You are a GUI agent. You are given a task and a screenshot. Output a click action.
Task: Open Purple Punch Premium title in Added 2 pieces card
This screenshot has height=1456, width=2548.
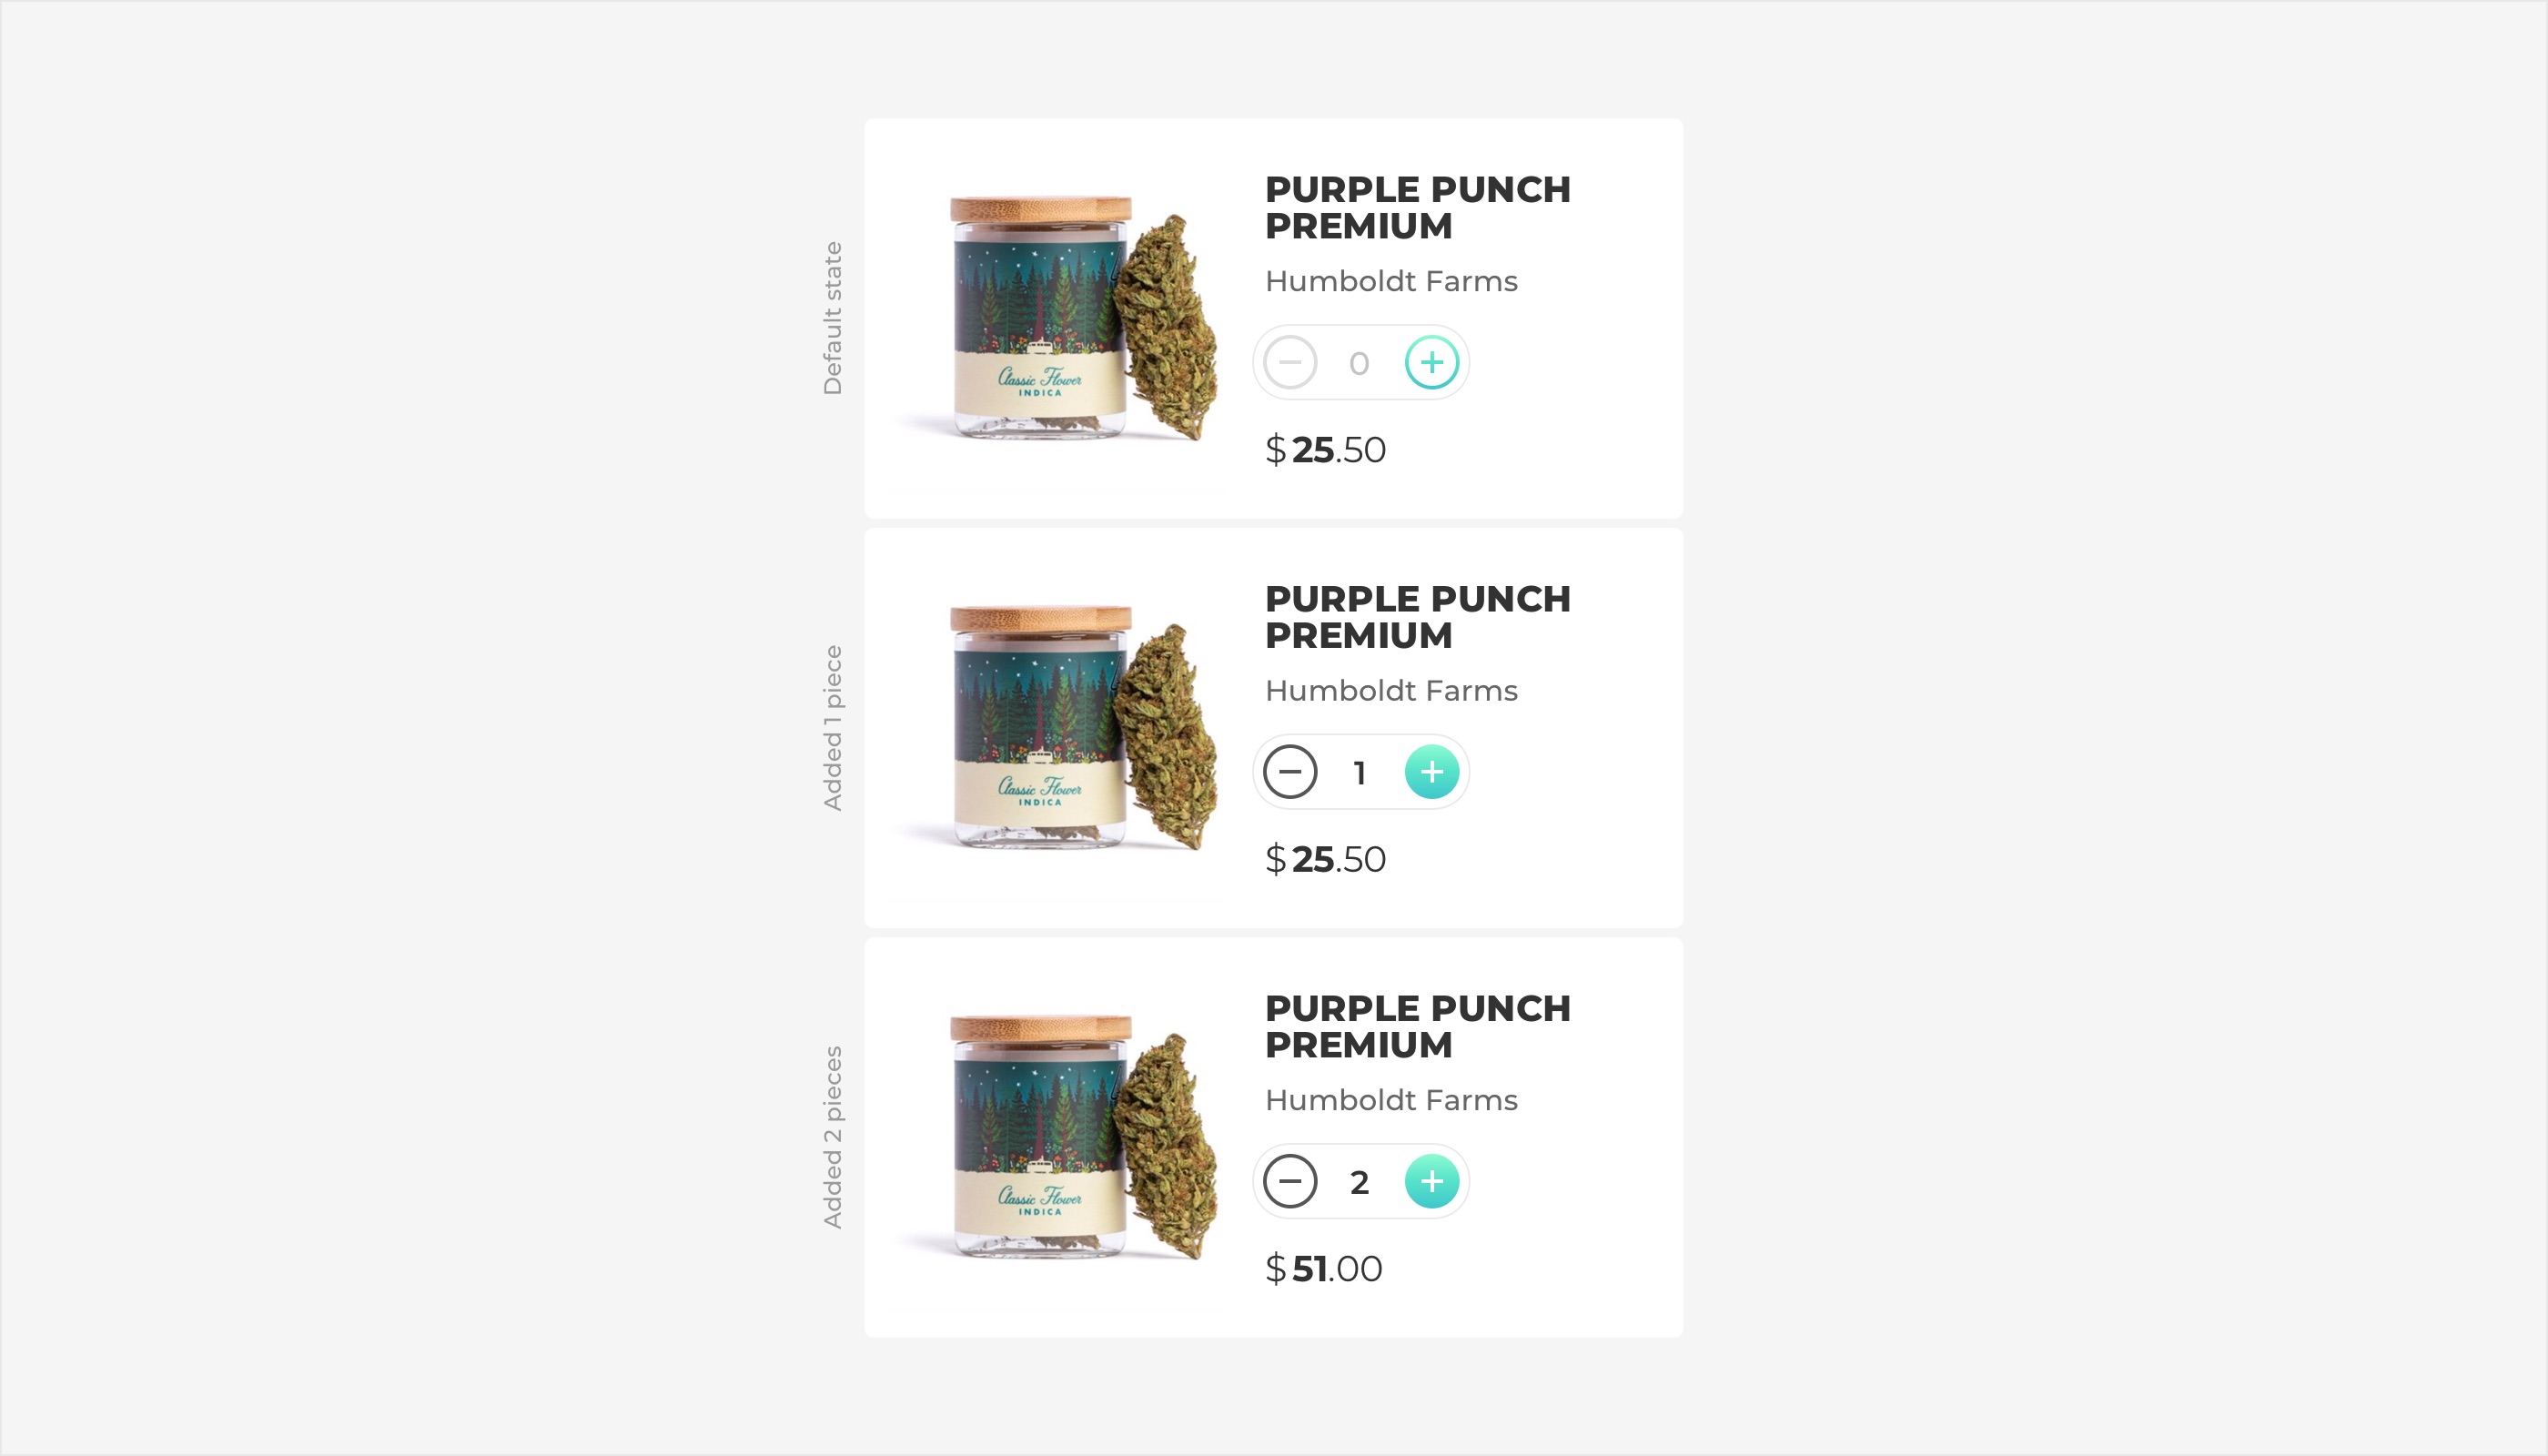tap(1417, 1026)
